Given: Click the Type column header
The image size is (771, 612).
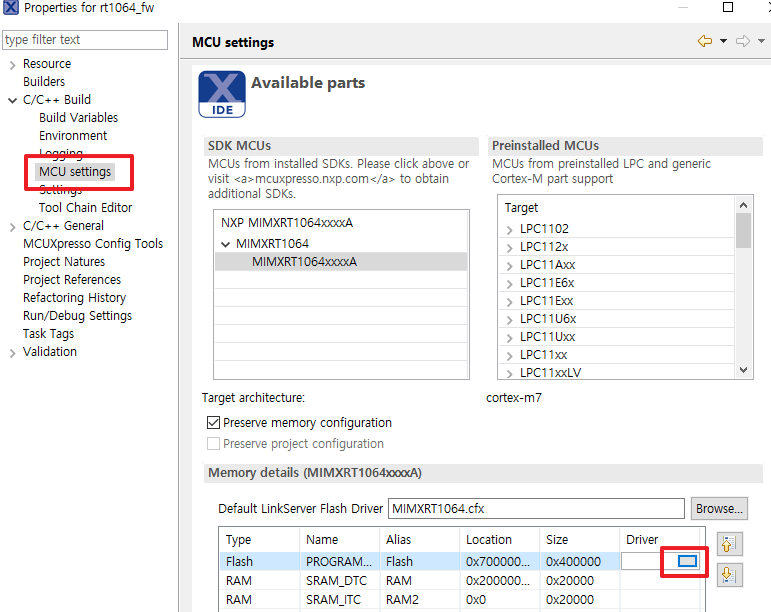Looking at the screenshot, I should 259,540.
